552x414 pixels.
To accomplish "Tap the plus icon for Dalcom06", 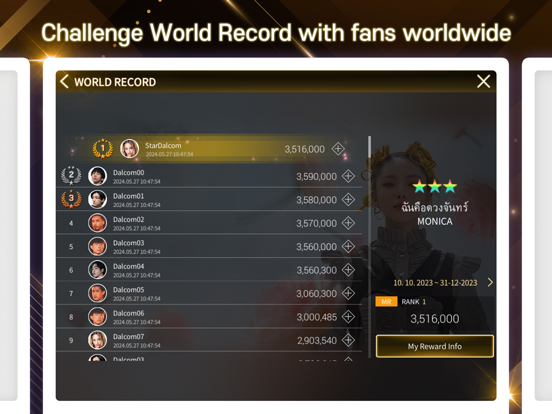I will click(x=348, y=316).
